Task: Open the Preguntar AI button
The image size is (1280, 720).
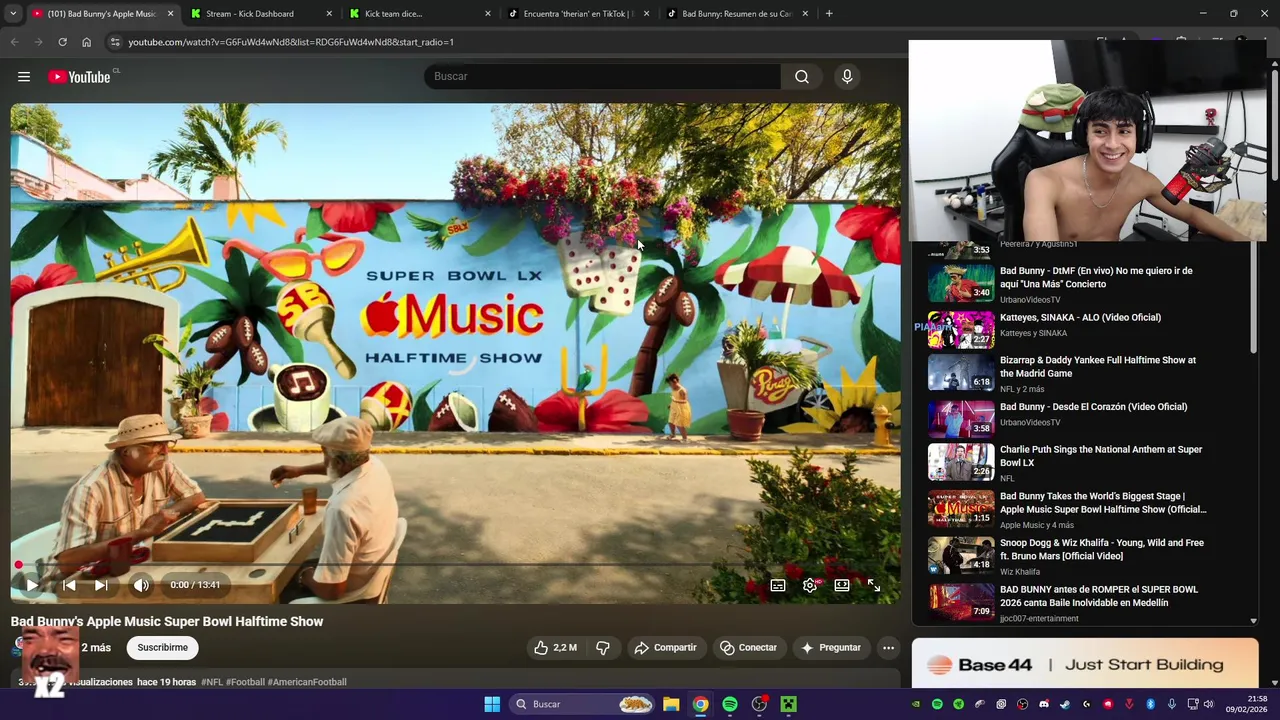Action: [x=830, y=647]
